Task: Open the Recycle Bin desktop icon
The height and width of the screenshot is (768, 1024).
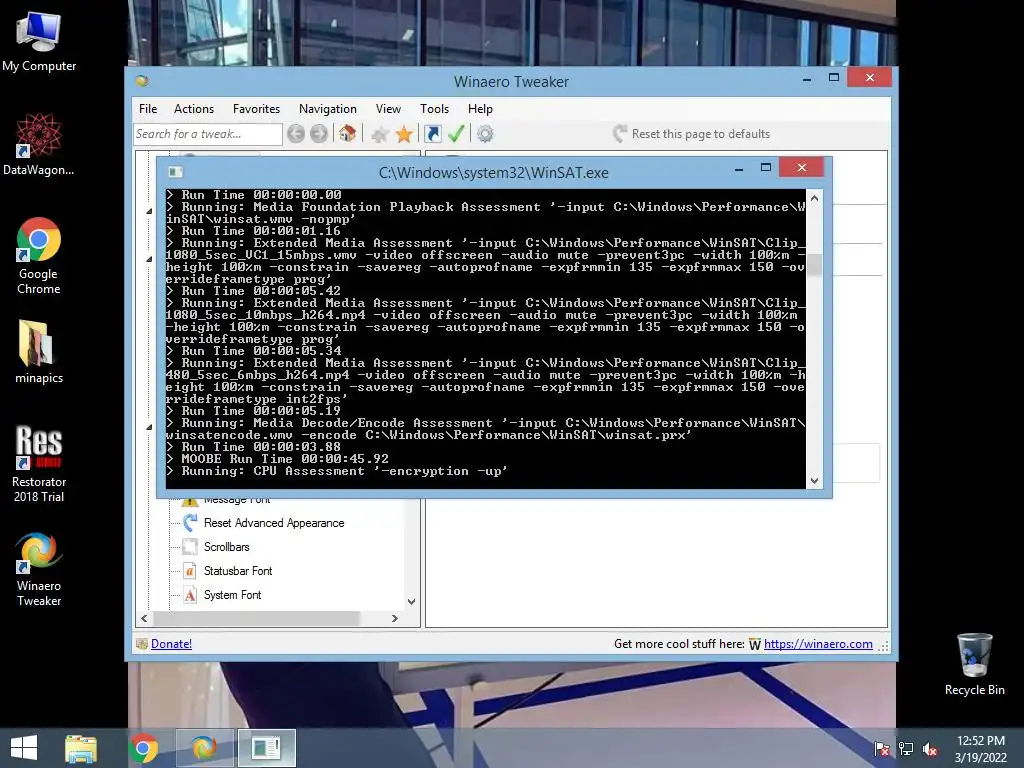Action: [x=974, y=664]
